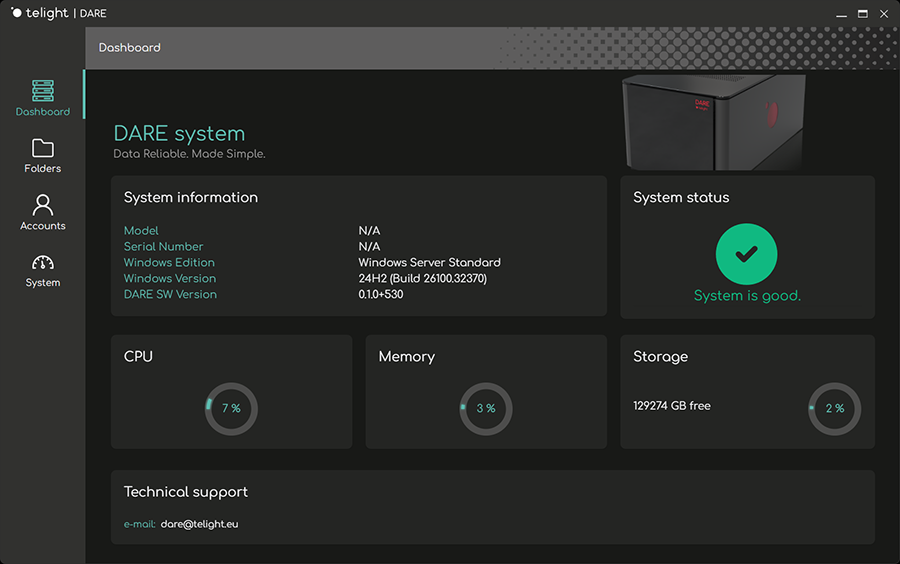900x564 pixels.
Task: Click the DARE device product image
Action: pyautogui.click(x=712, y=122)
